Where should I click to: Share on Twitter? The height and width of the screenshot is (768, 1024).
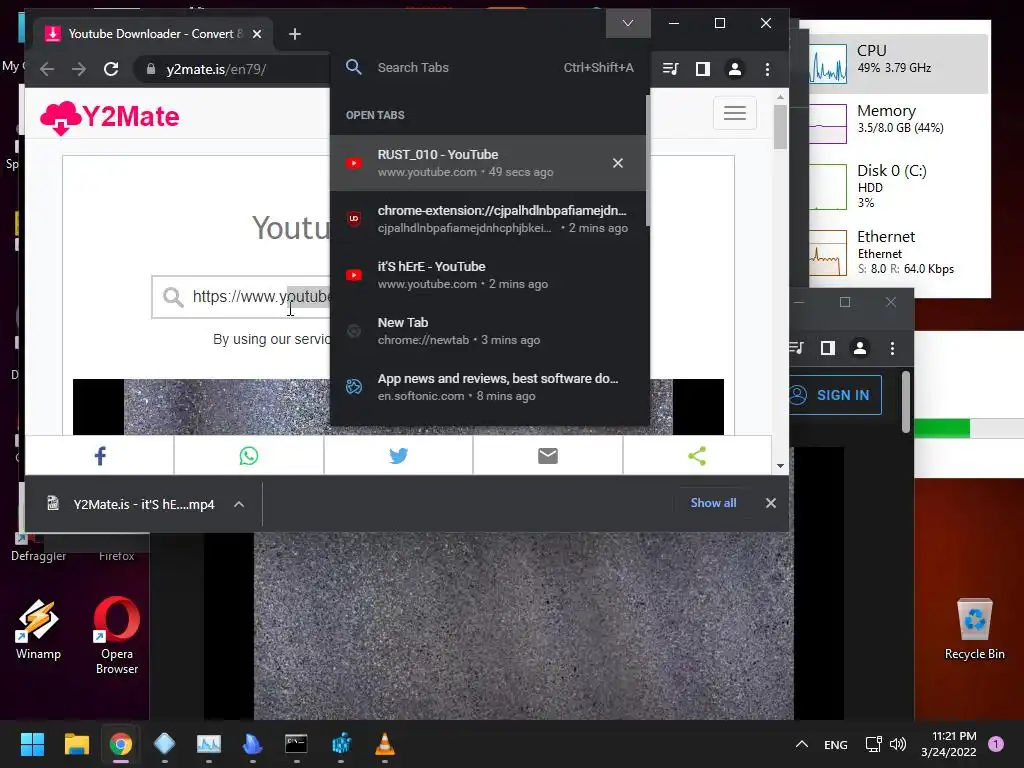click(398, 456)
